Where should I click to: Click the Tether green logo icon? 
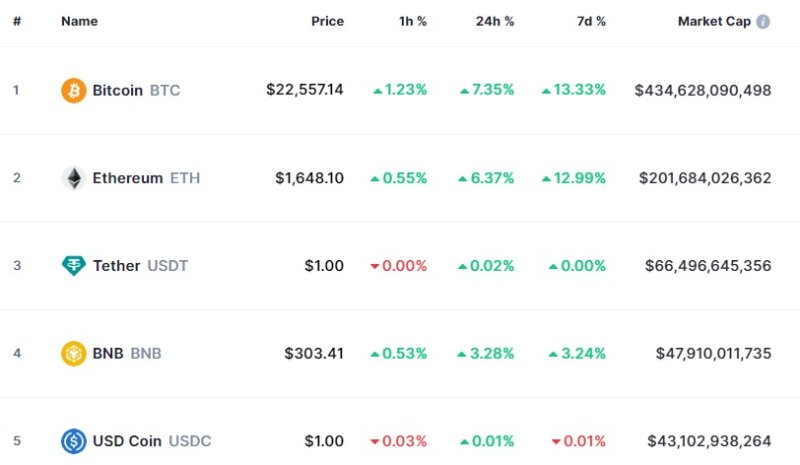(74, 266)
